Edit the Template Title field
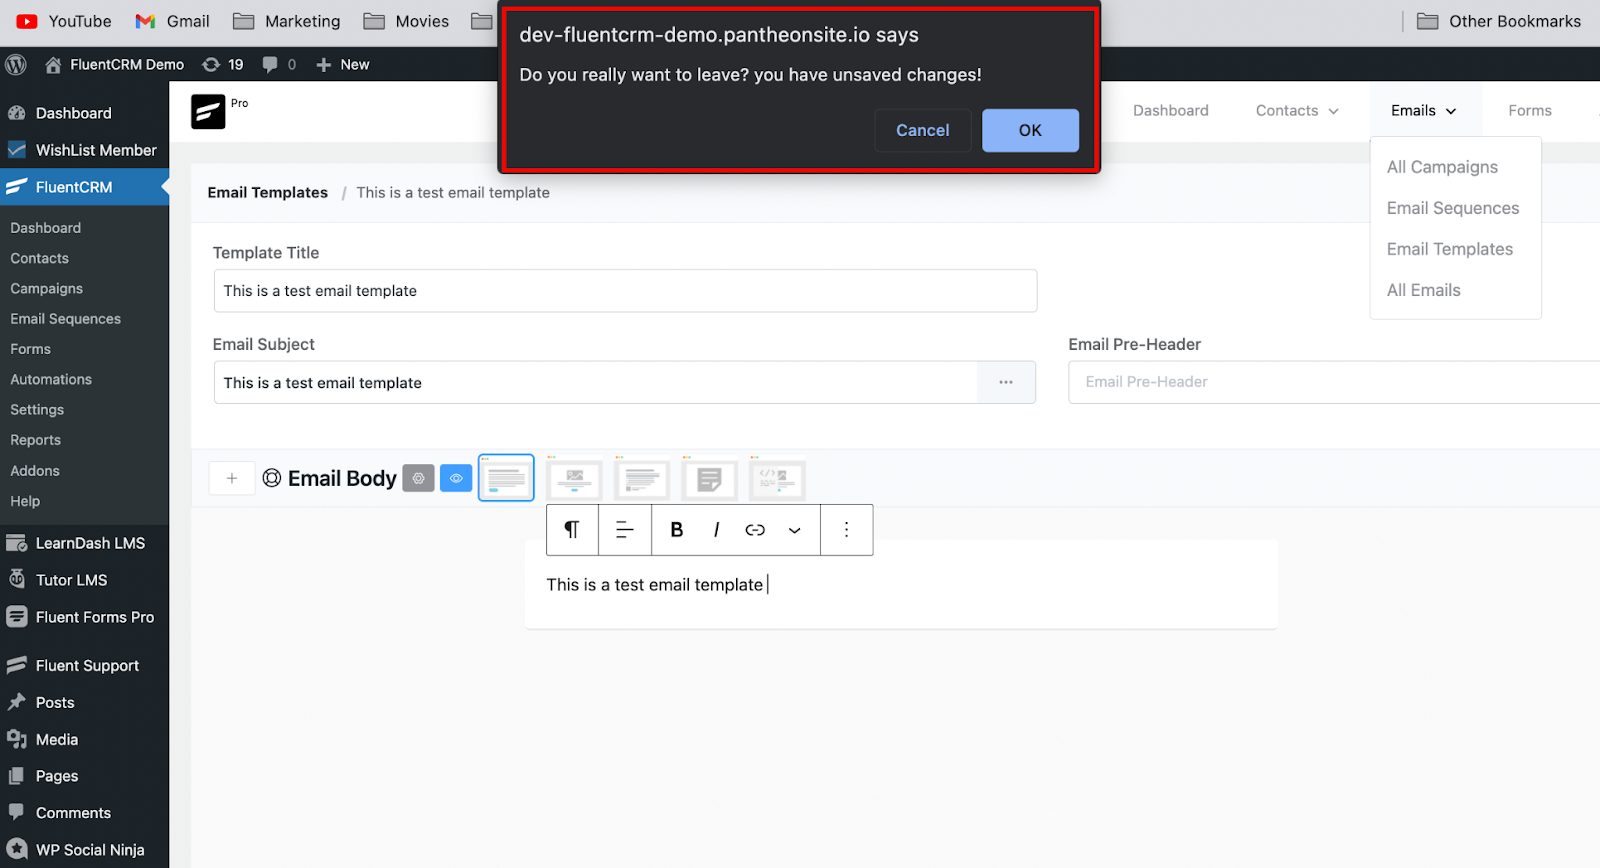 coord(625,291)
